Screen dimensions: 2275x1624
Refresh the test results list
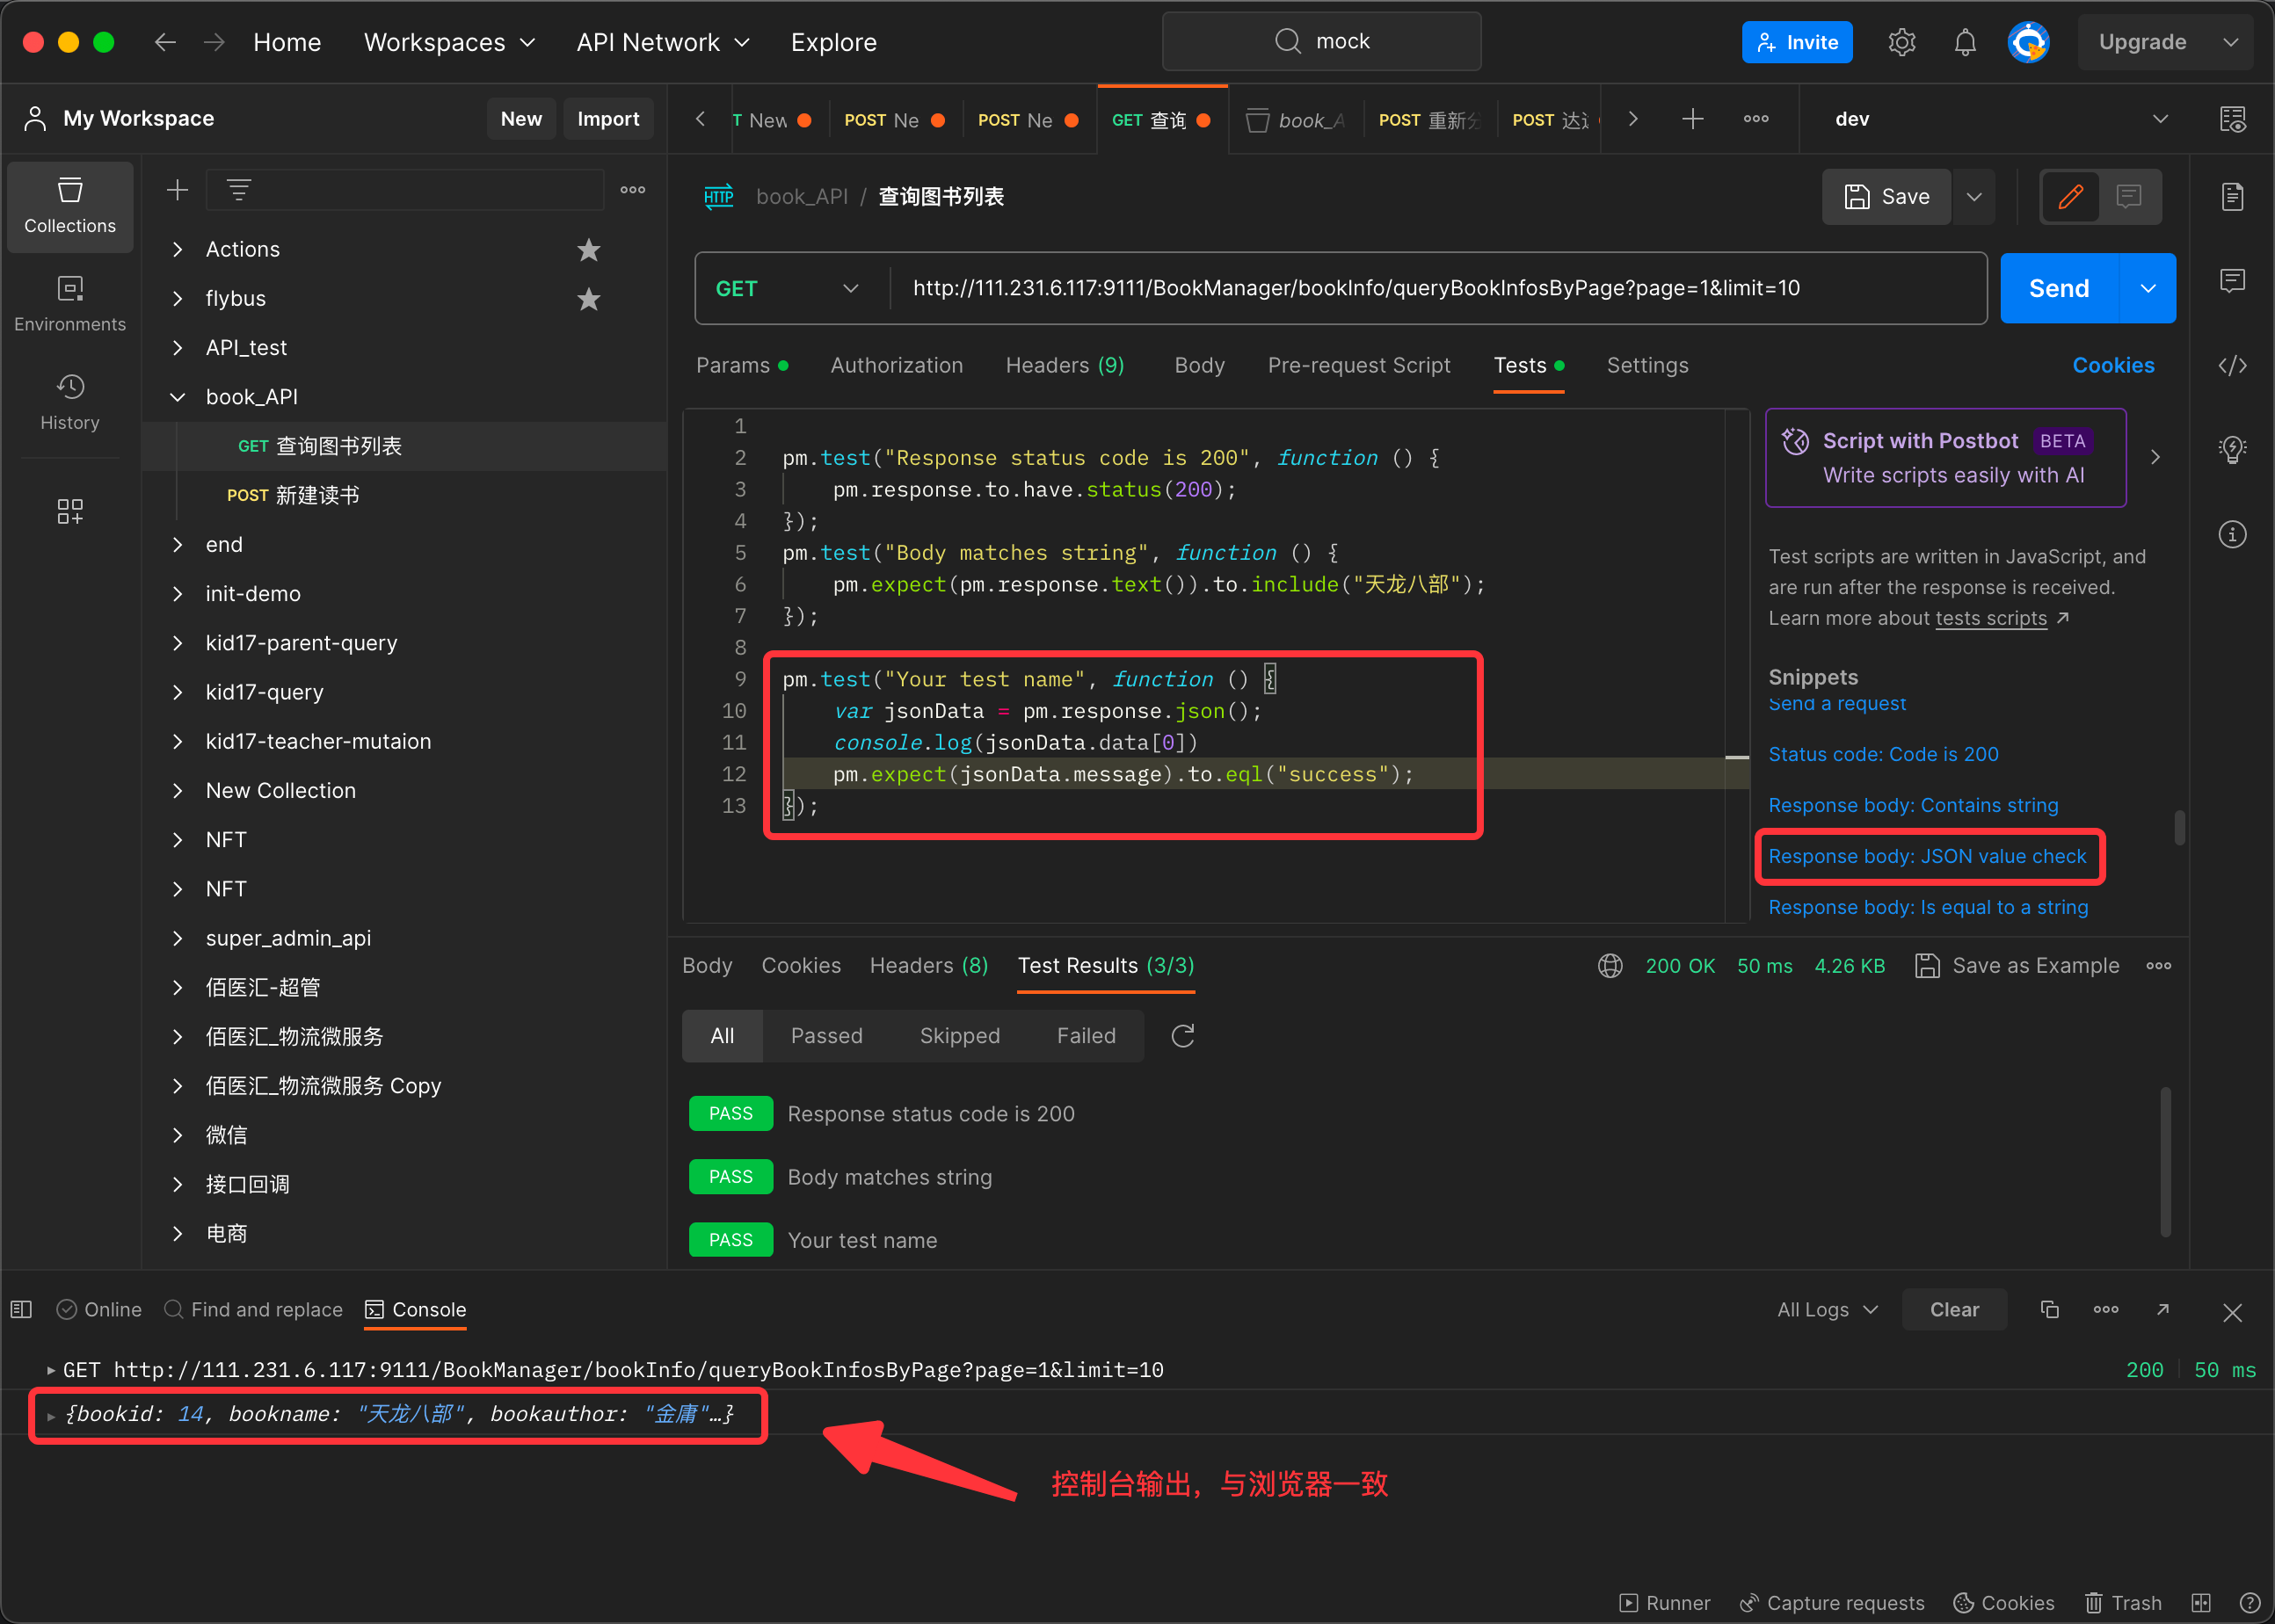pyautogui.click(x=1182, y=1035)
